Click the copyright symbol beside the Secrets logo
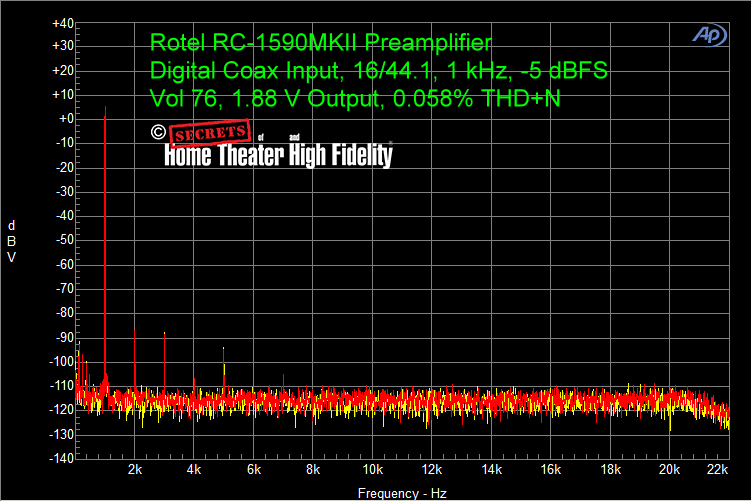Image resolution: width=751 pixels, height=501 pixels. coord(157,132)
